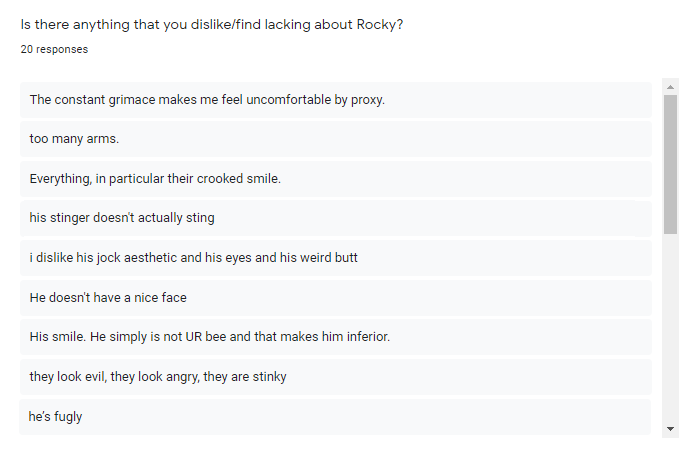Click the "stinger doesn't actually sting" response
687x454 pixels.
tap(122, 218)
